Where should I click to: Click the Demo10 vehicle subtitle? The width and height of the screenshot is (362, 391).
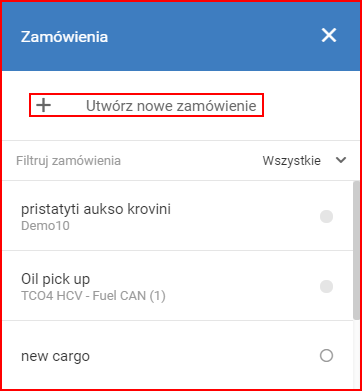(45, 226)
